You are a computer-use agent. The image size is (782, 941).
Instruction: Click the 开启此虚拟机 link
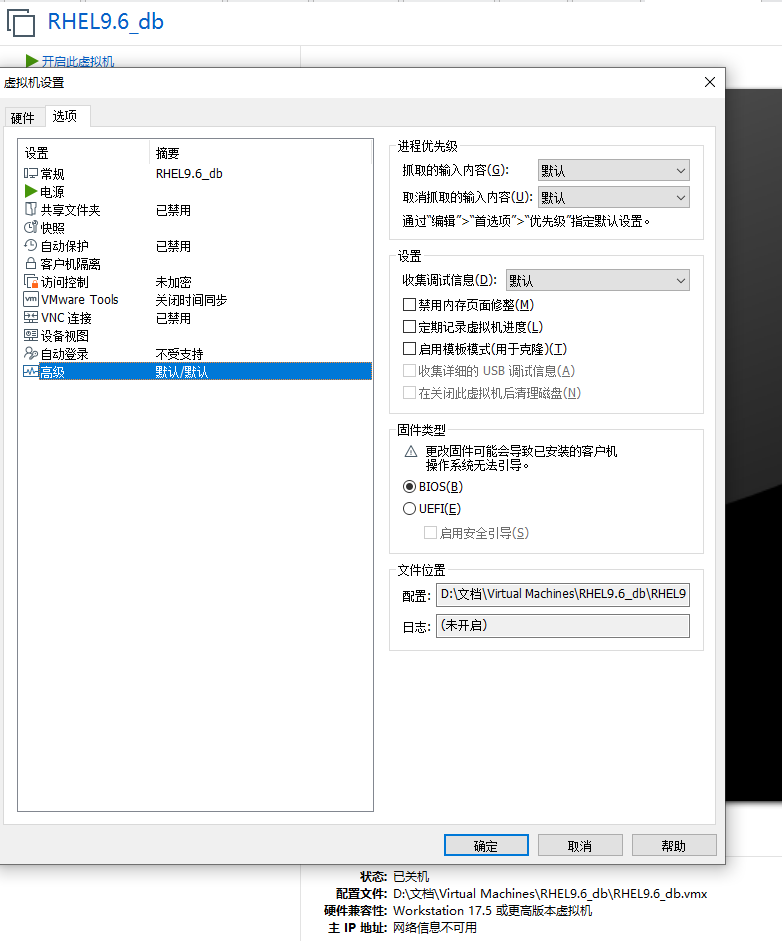(x=77, y=61)
